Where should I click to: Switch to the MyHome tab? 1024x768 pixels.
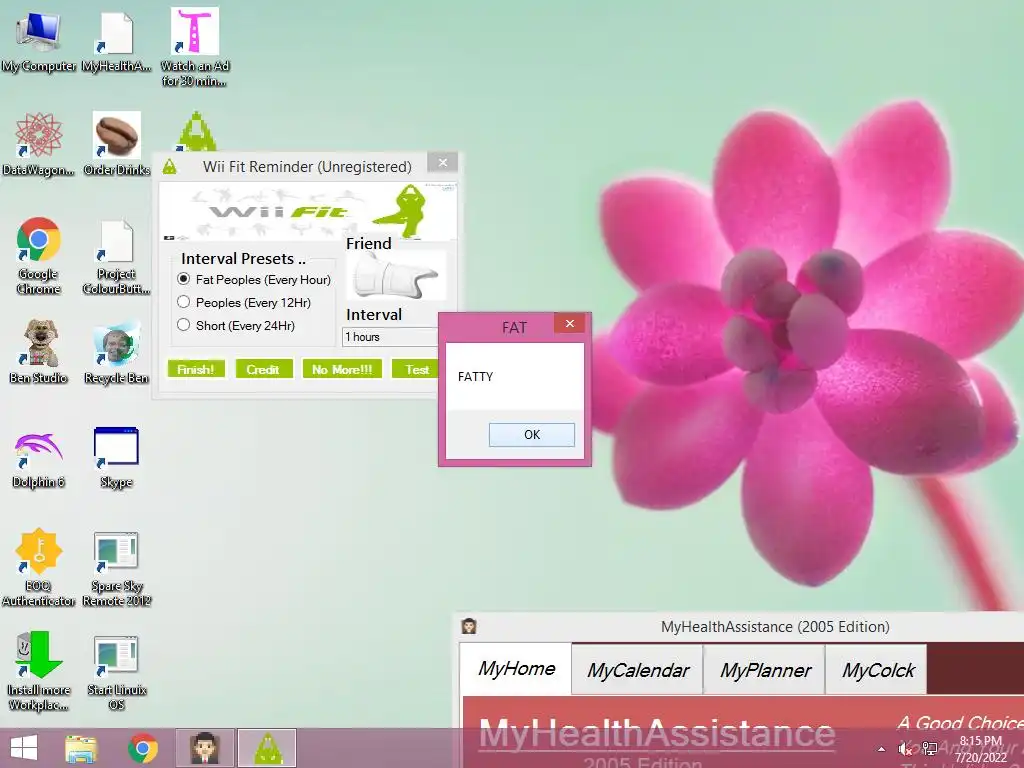coord(516,669)
